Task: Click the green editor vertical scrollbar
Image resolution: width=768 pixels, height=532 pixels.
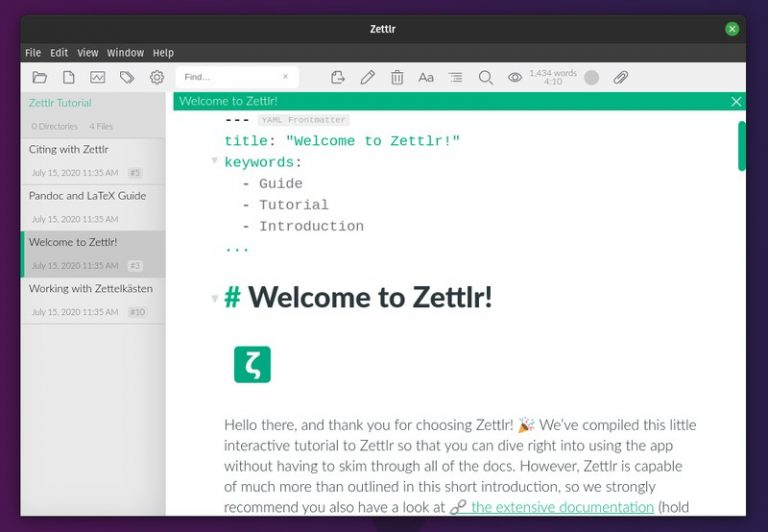Action: pyautogui.click(x=741, y=146)
